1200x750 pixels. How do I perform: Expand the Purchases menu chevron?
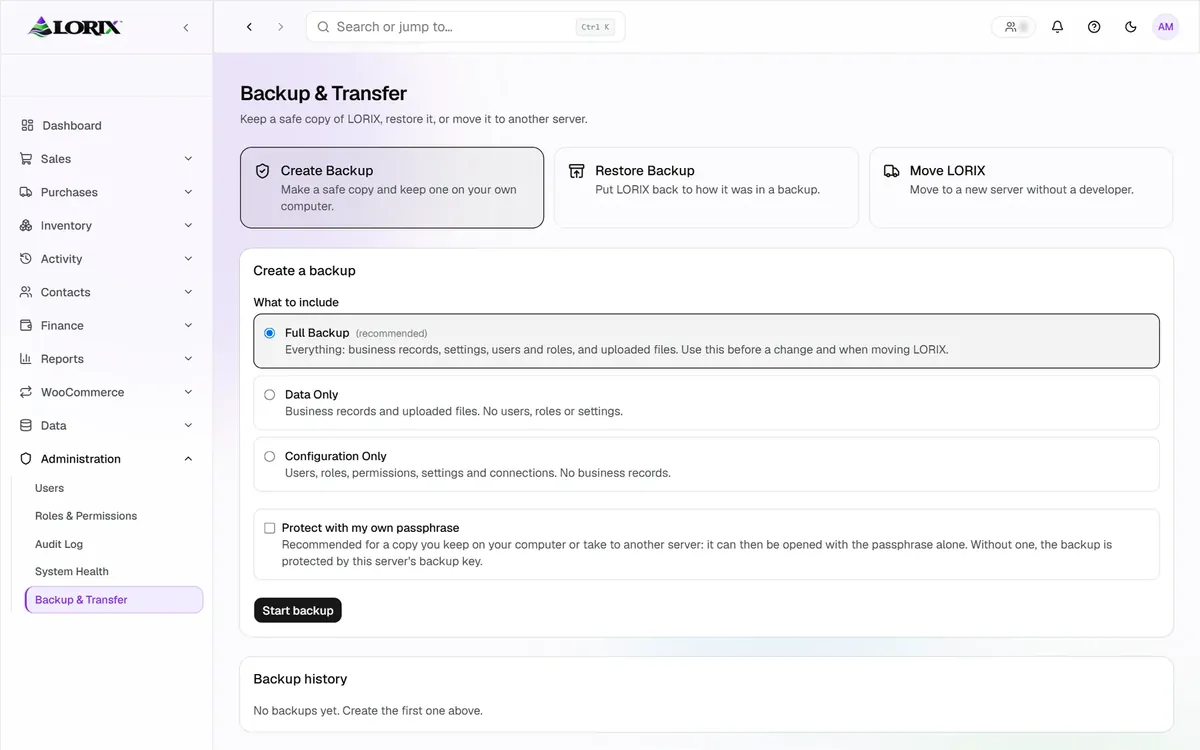(188, 192)
